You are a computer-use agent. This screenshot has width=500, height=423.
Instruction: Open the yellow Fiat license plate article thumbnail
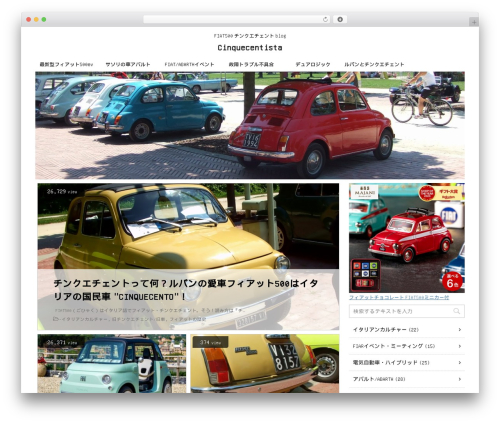pos(265,363)
